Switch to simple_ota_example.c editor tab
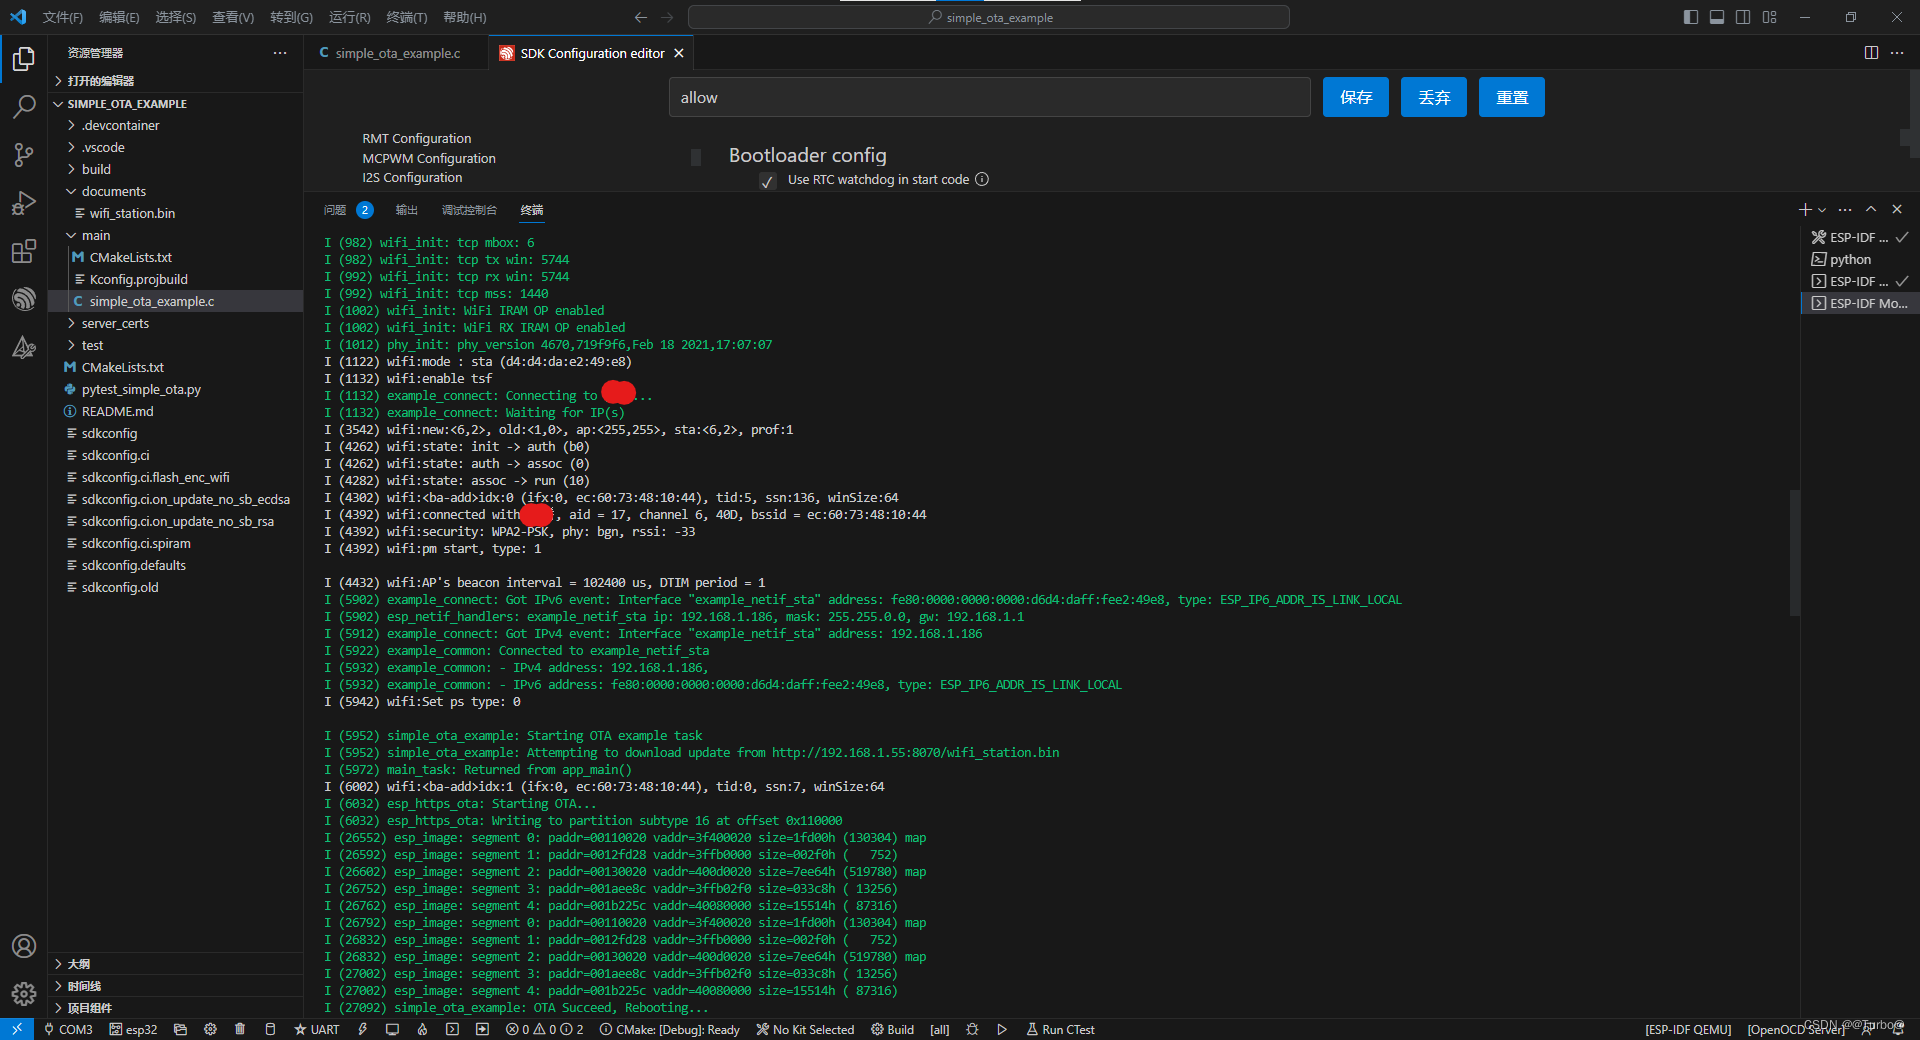Viewport: 1920px width, 1040px height. (396, 53)
